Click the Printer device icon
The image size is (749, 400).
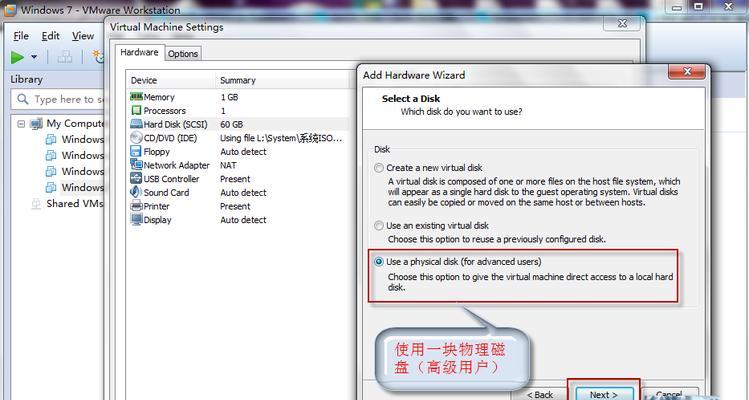[136, 206]
